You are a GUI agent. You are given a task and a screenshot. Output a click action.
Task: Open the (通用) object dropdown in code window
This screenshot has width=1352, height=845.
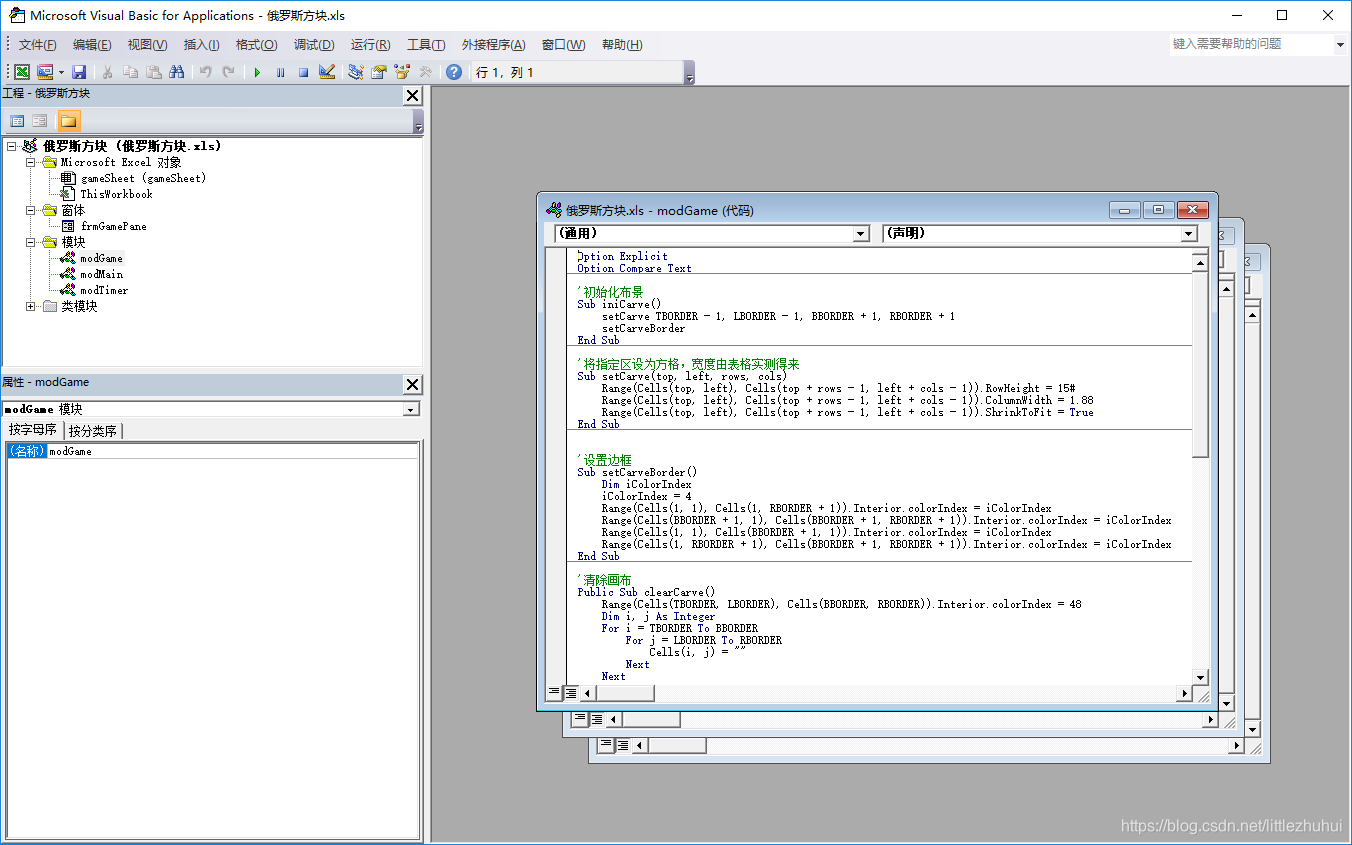click(862, 233)
